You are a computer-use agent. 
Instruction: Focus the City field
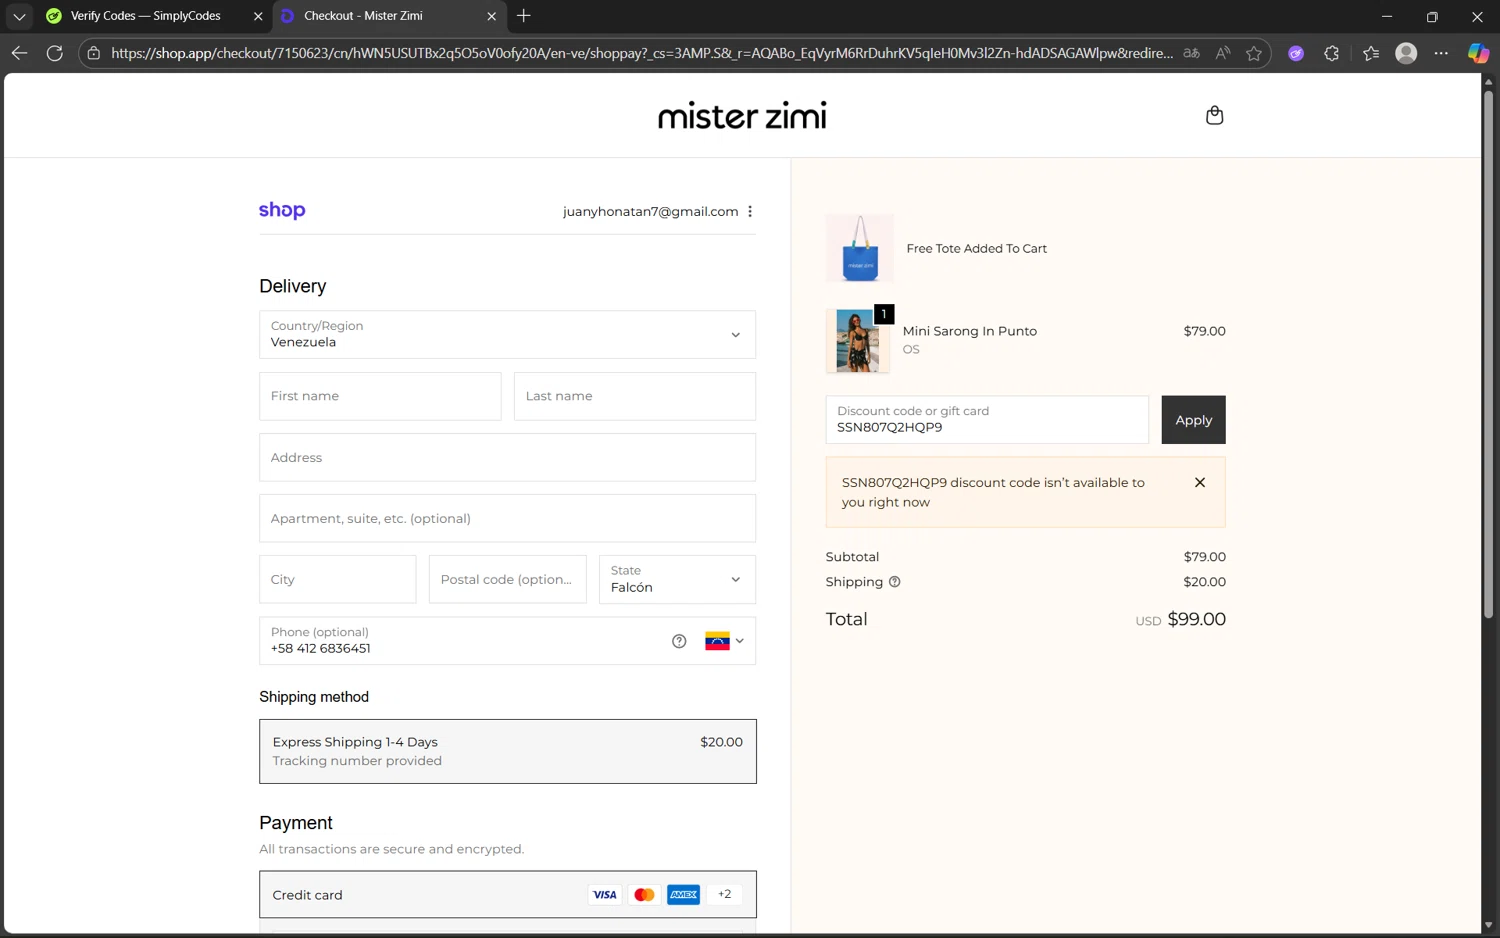(338, 579)
